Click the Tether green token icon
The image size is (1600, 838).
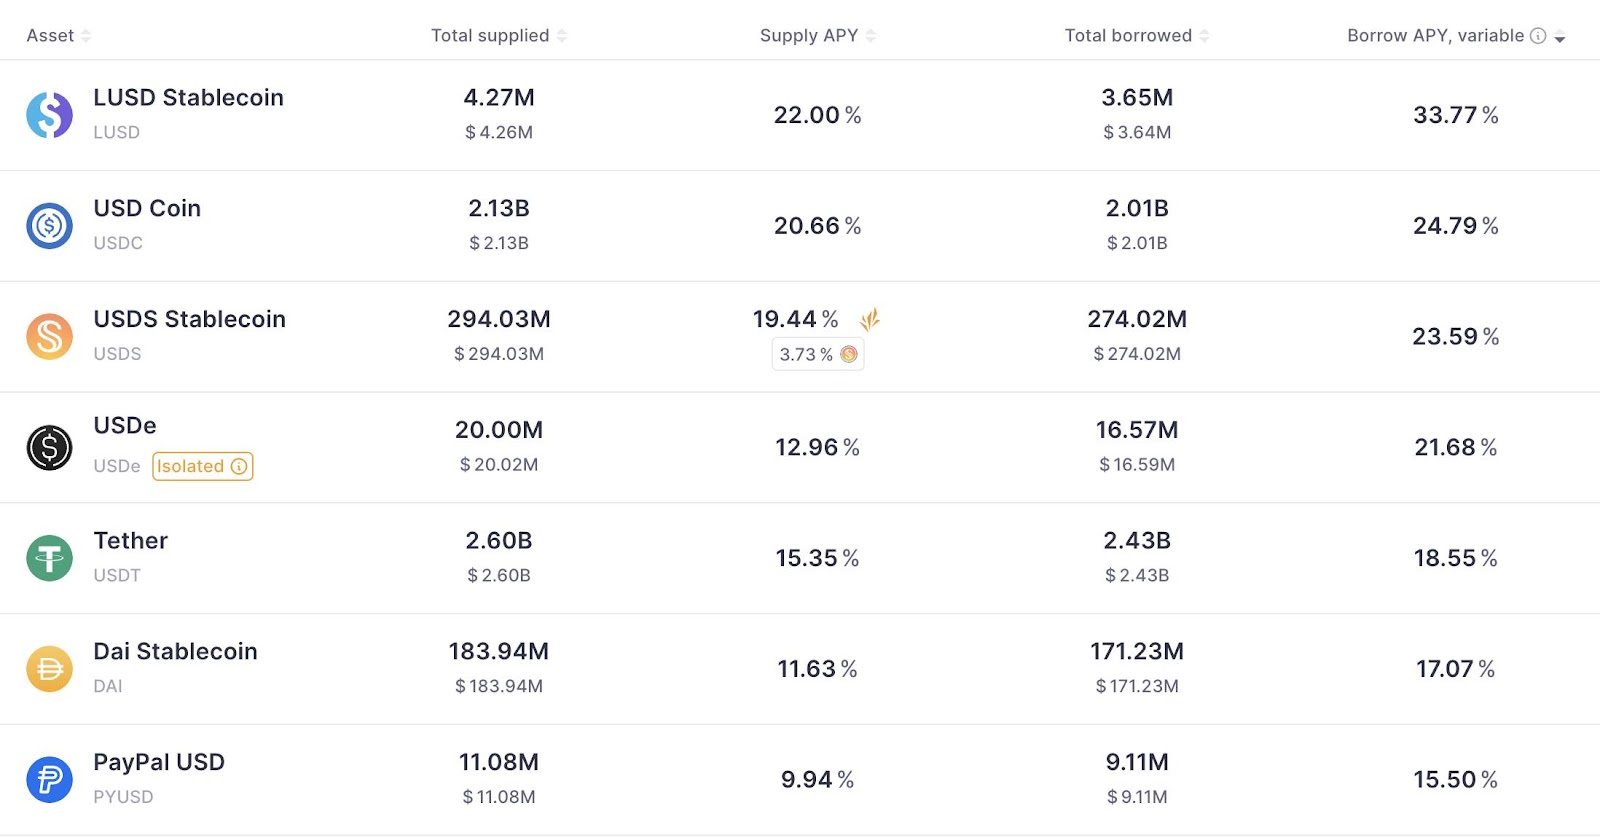coord(49,558)
